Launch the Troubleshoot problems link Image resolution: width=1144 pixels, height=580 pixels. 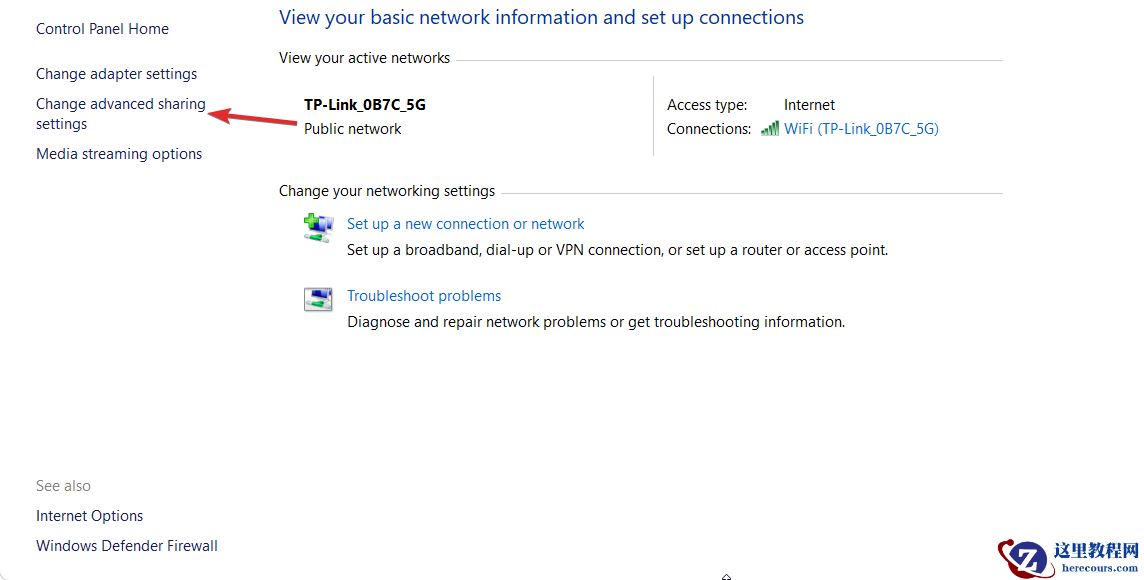pos(424,296)
